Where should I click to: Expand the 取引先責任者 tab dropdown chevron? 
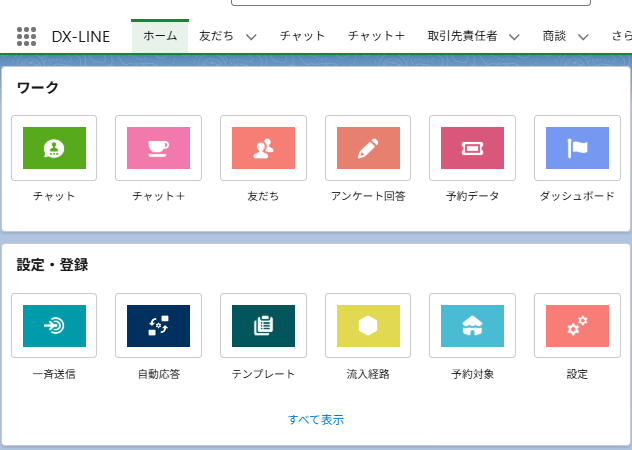click(514, 37)
